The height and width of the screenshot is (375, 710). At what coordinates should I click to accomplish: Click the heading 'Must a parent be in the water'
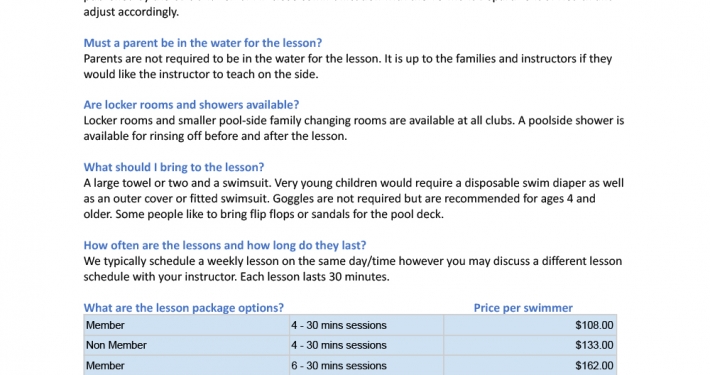click(x=202, y=43)
